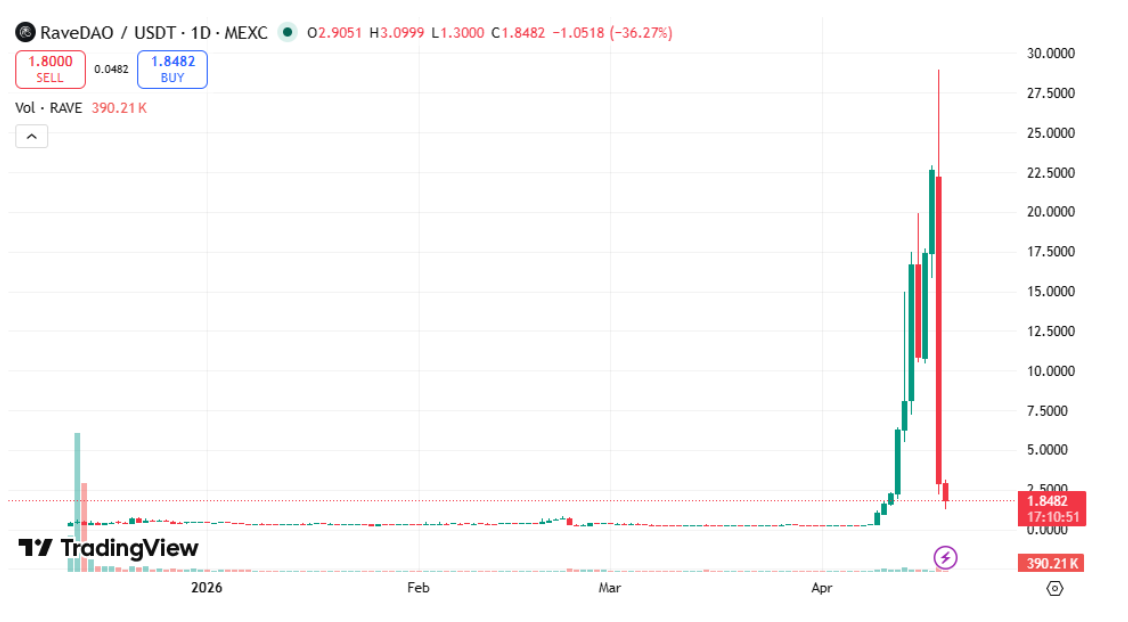
Task: Click the RaveDAO coin logo icon
Action: (25, 33)
